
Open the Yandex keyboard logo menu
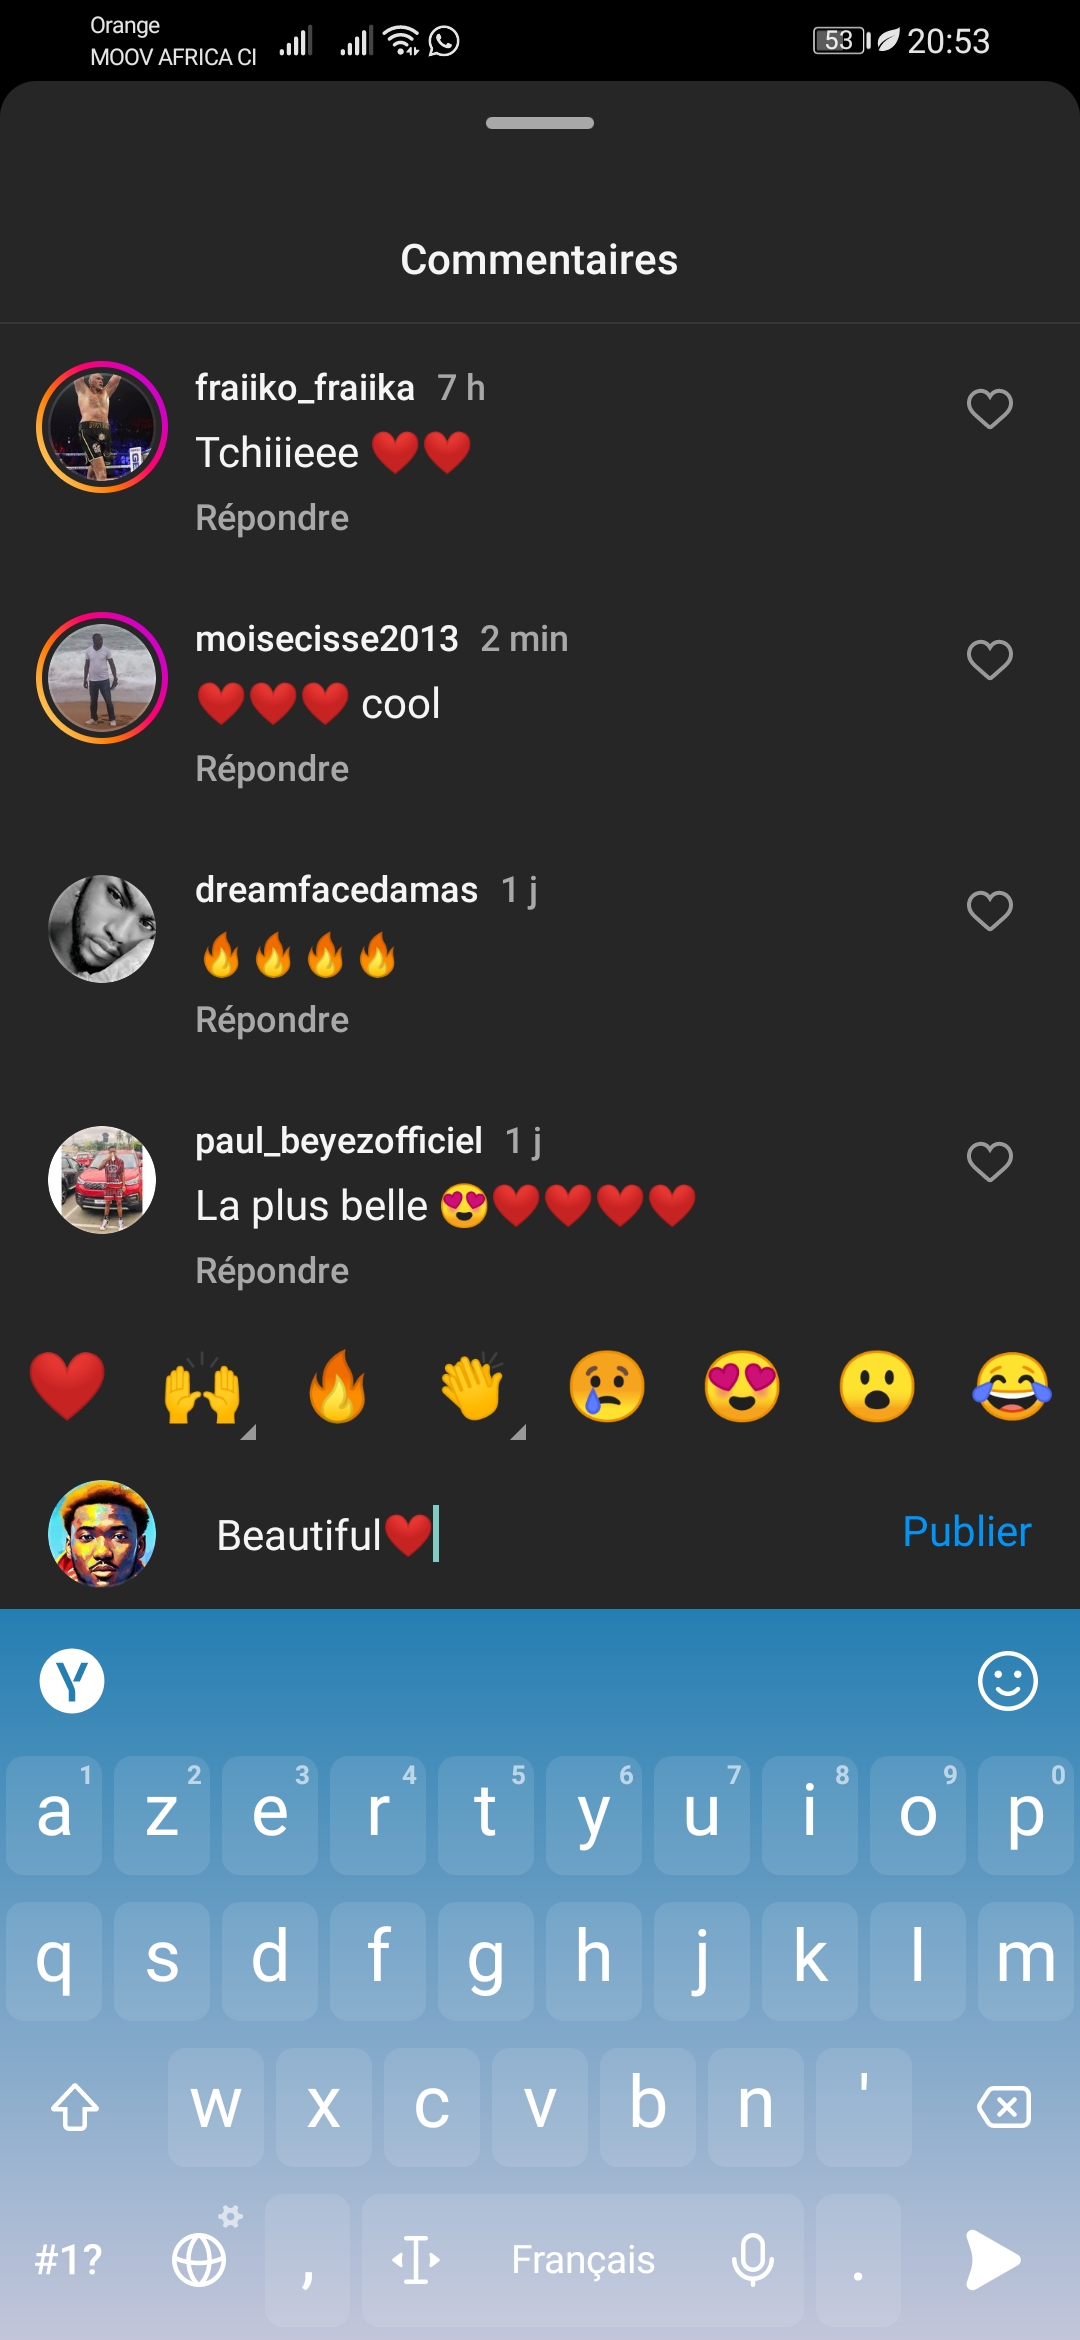coord(72,1681)
